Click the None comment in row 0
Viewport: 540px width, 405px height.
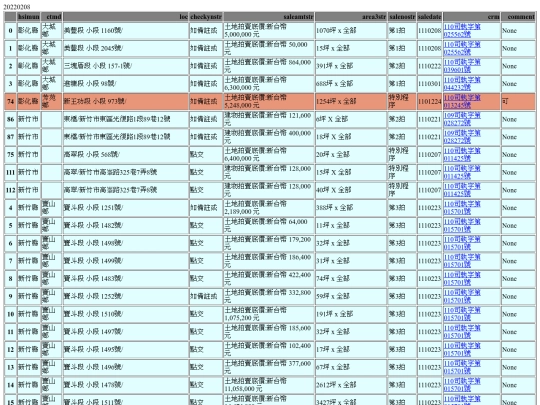click(x=519, y=30)
